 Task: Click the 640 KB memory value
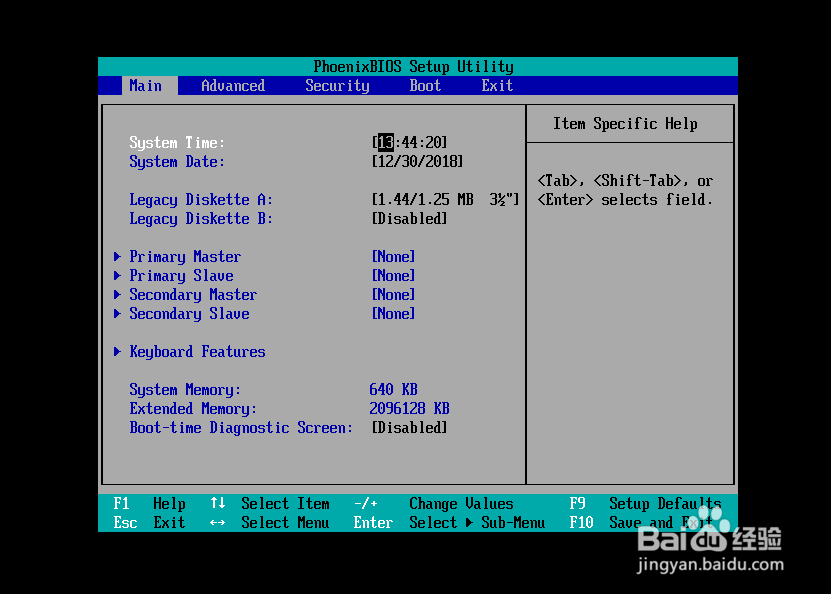pos(393,389)
